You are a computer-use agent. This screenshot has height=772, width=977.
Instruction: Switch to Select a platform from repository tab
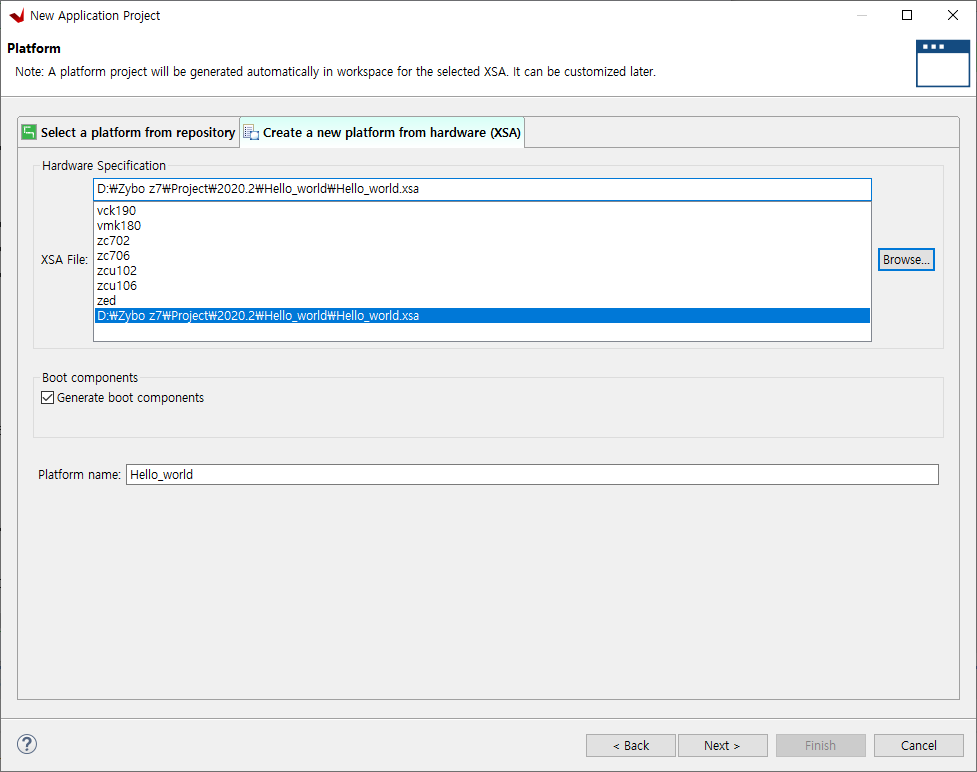click(129, 132)
